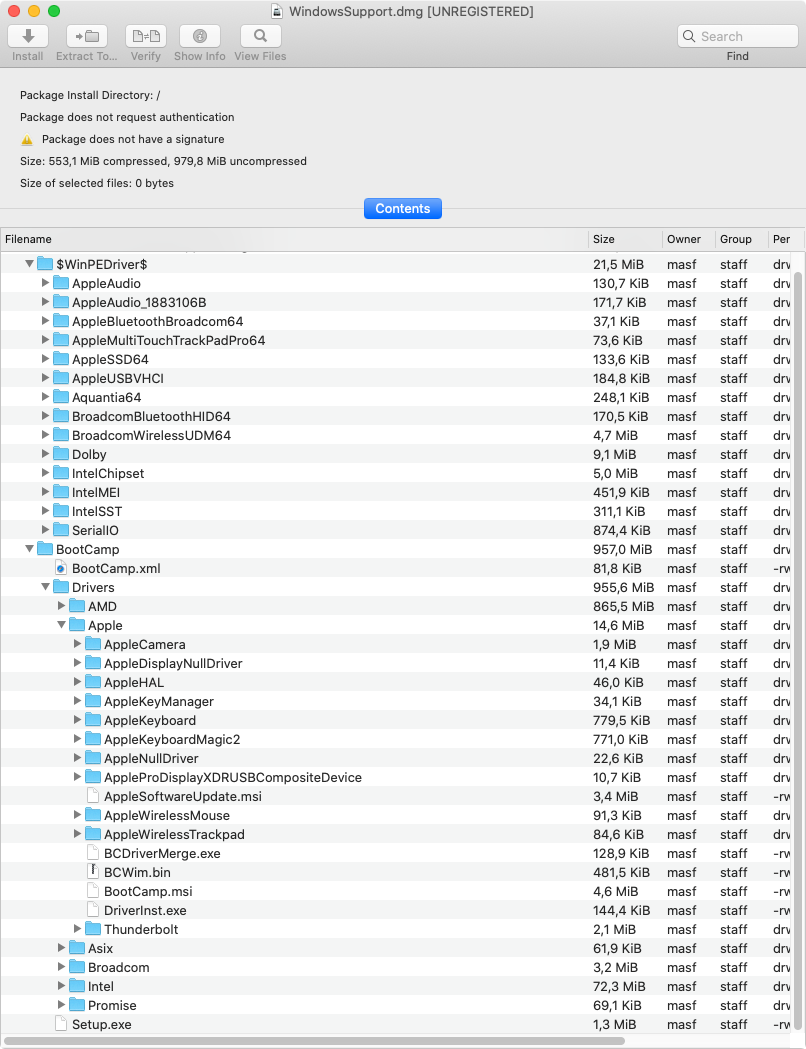Click the 865,5 MiB size value

tap(623, 606)
